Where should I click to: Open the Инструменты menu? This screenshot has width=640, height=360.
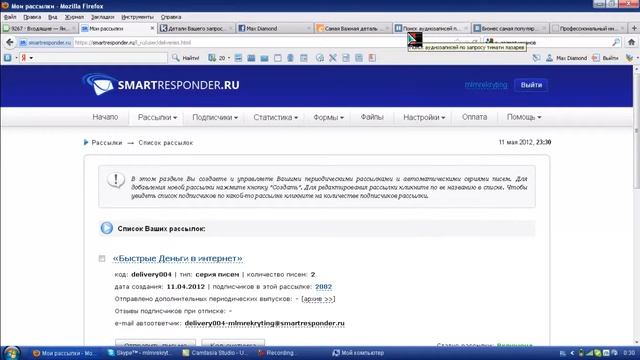[x=137, y=17]
